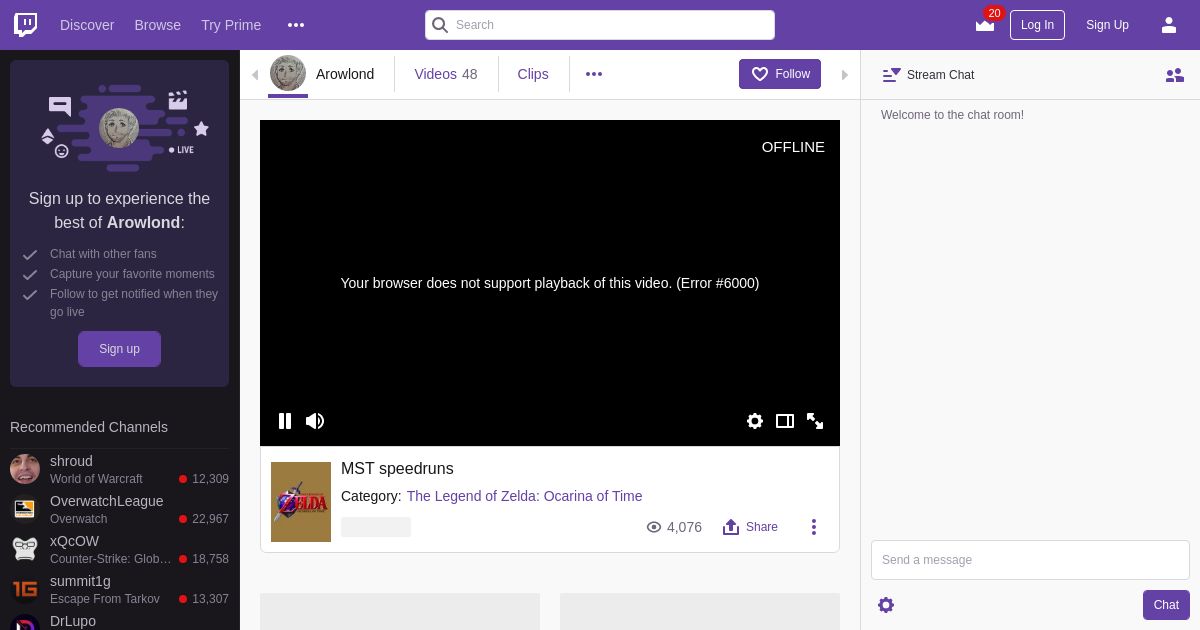Open chat settings gear icon
The width and height of the screenshot is (1200, 630).
886,605
